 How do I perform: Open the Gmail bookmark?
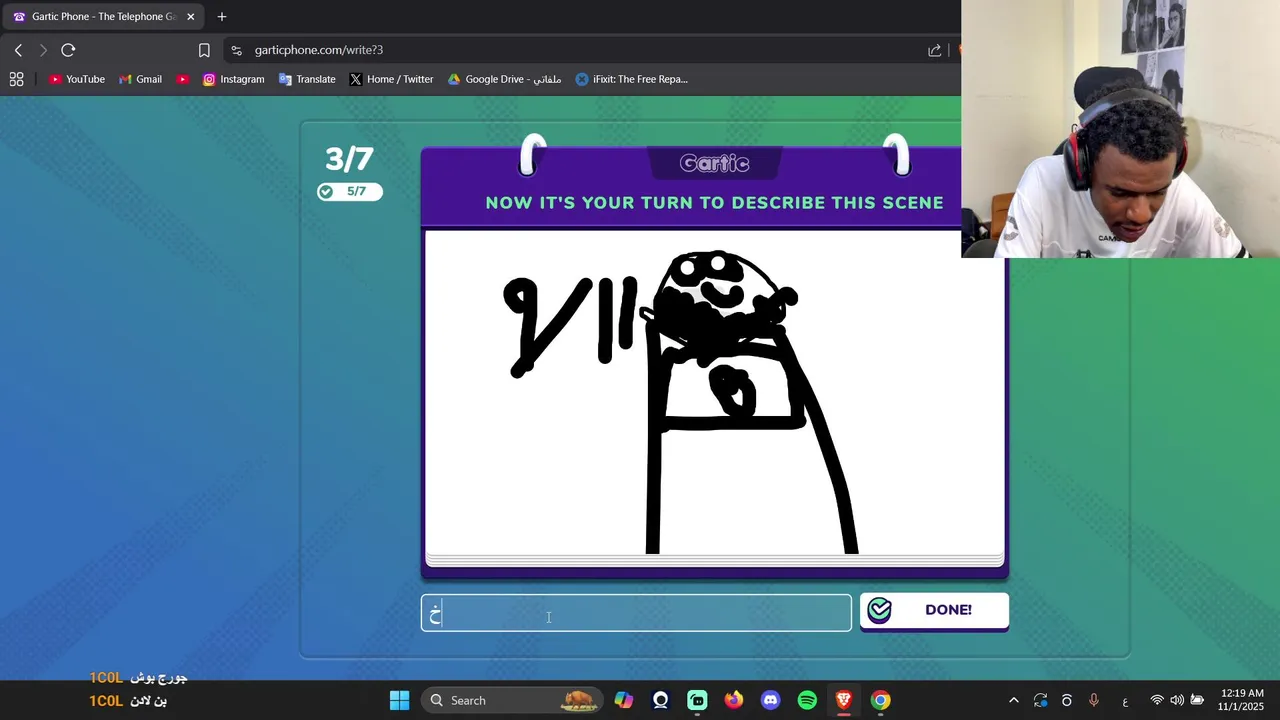(140, 79)
